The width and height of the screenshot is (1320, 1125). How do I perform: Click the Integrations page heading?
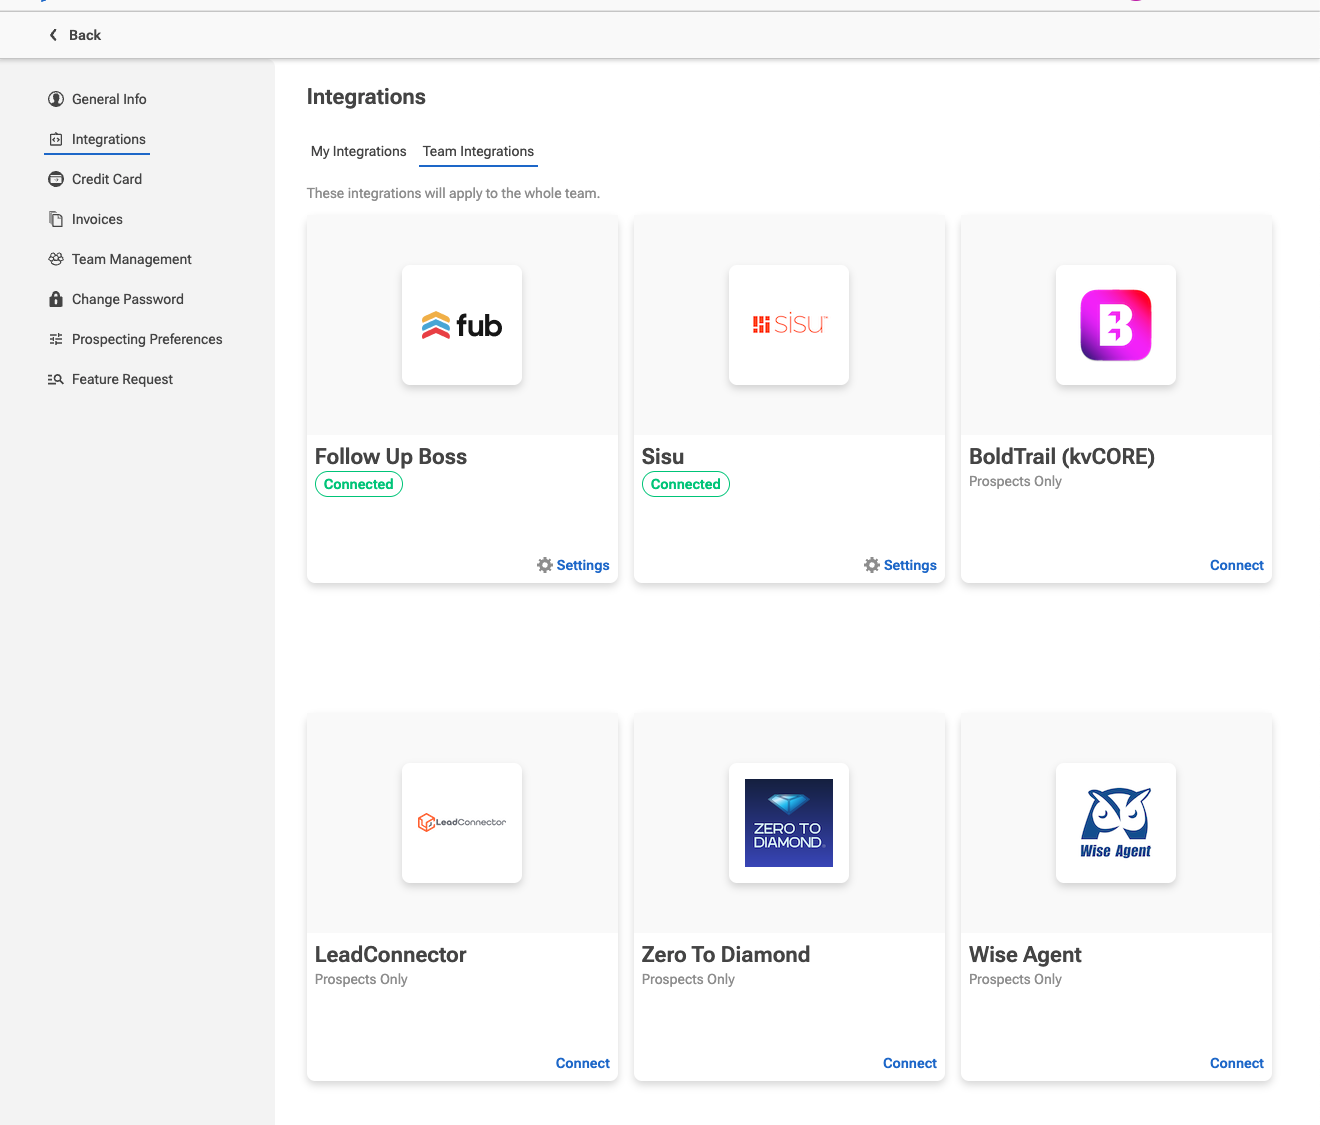click(x=366, y=97)
